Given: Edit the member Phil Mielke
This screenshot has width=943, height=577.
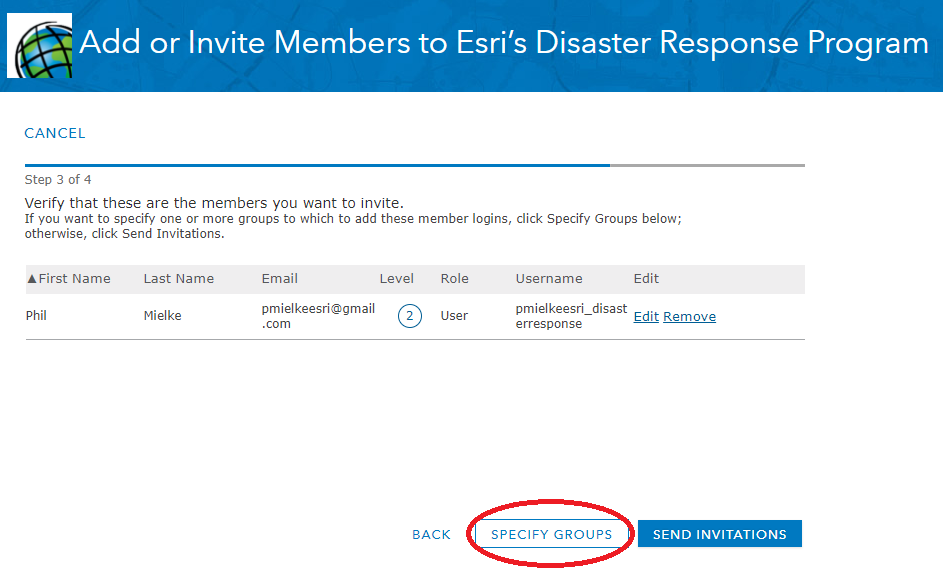Looking at the screenshot, I should (x=646, y=316).
